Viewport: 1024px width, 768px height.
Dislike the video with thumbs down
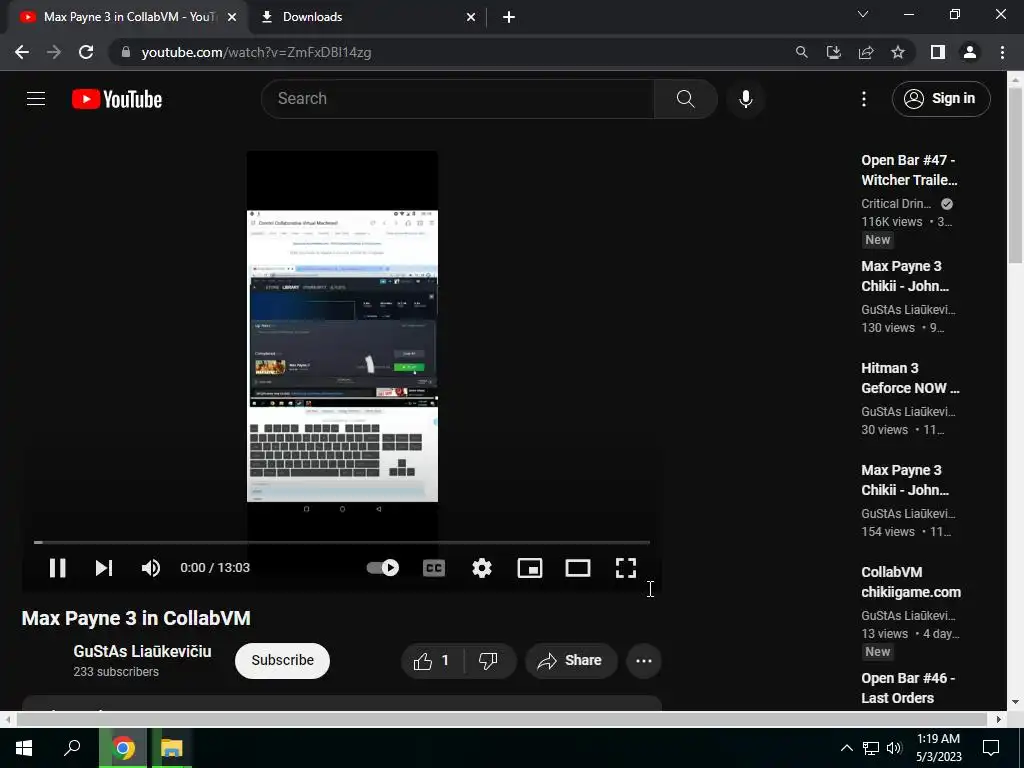pyautogui.click(x=488, y=661)
